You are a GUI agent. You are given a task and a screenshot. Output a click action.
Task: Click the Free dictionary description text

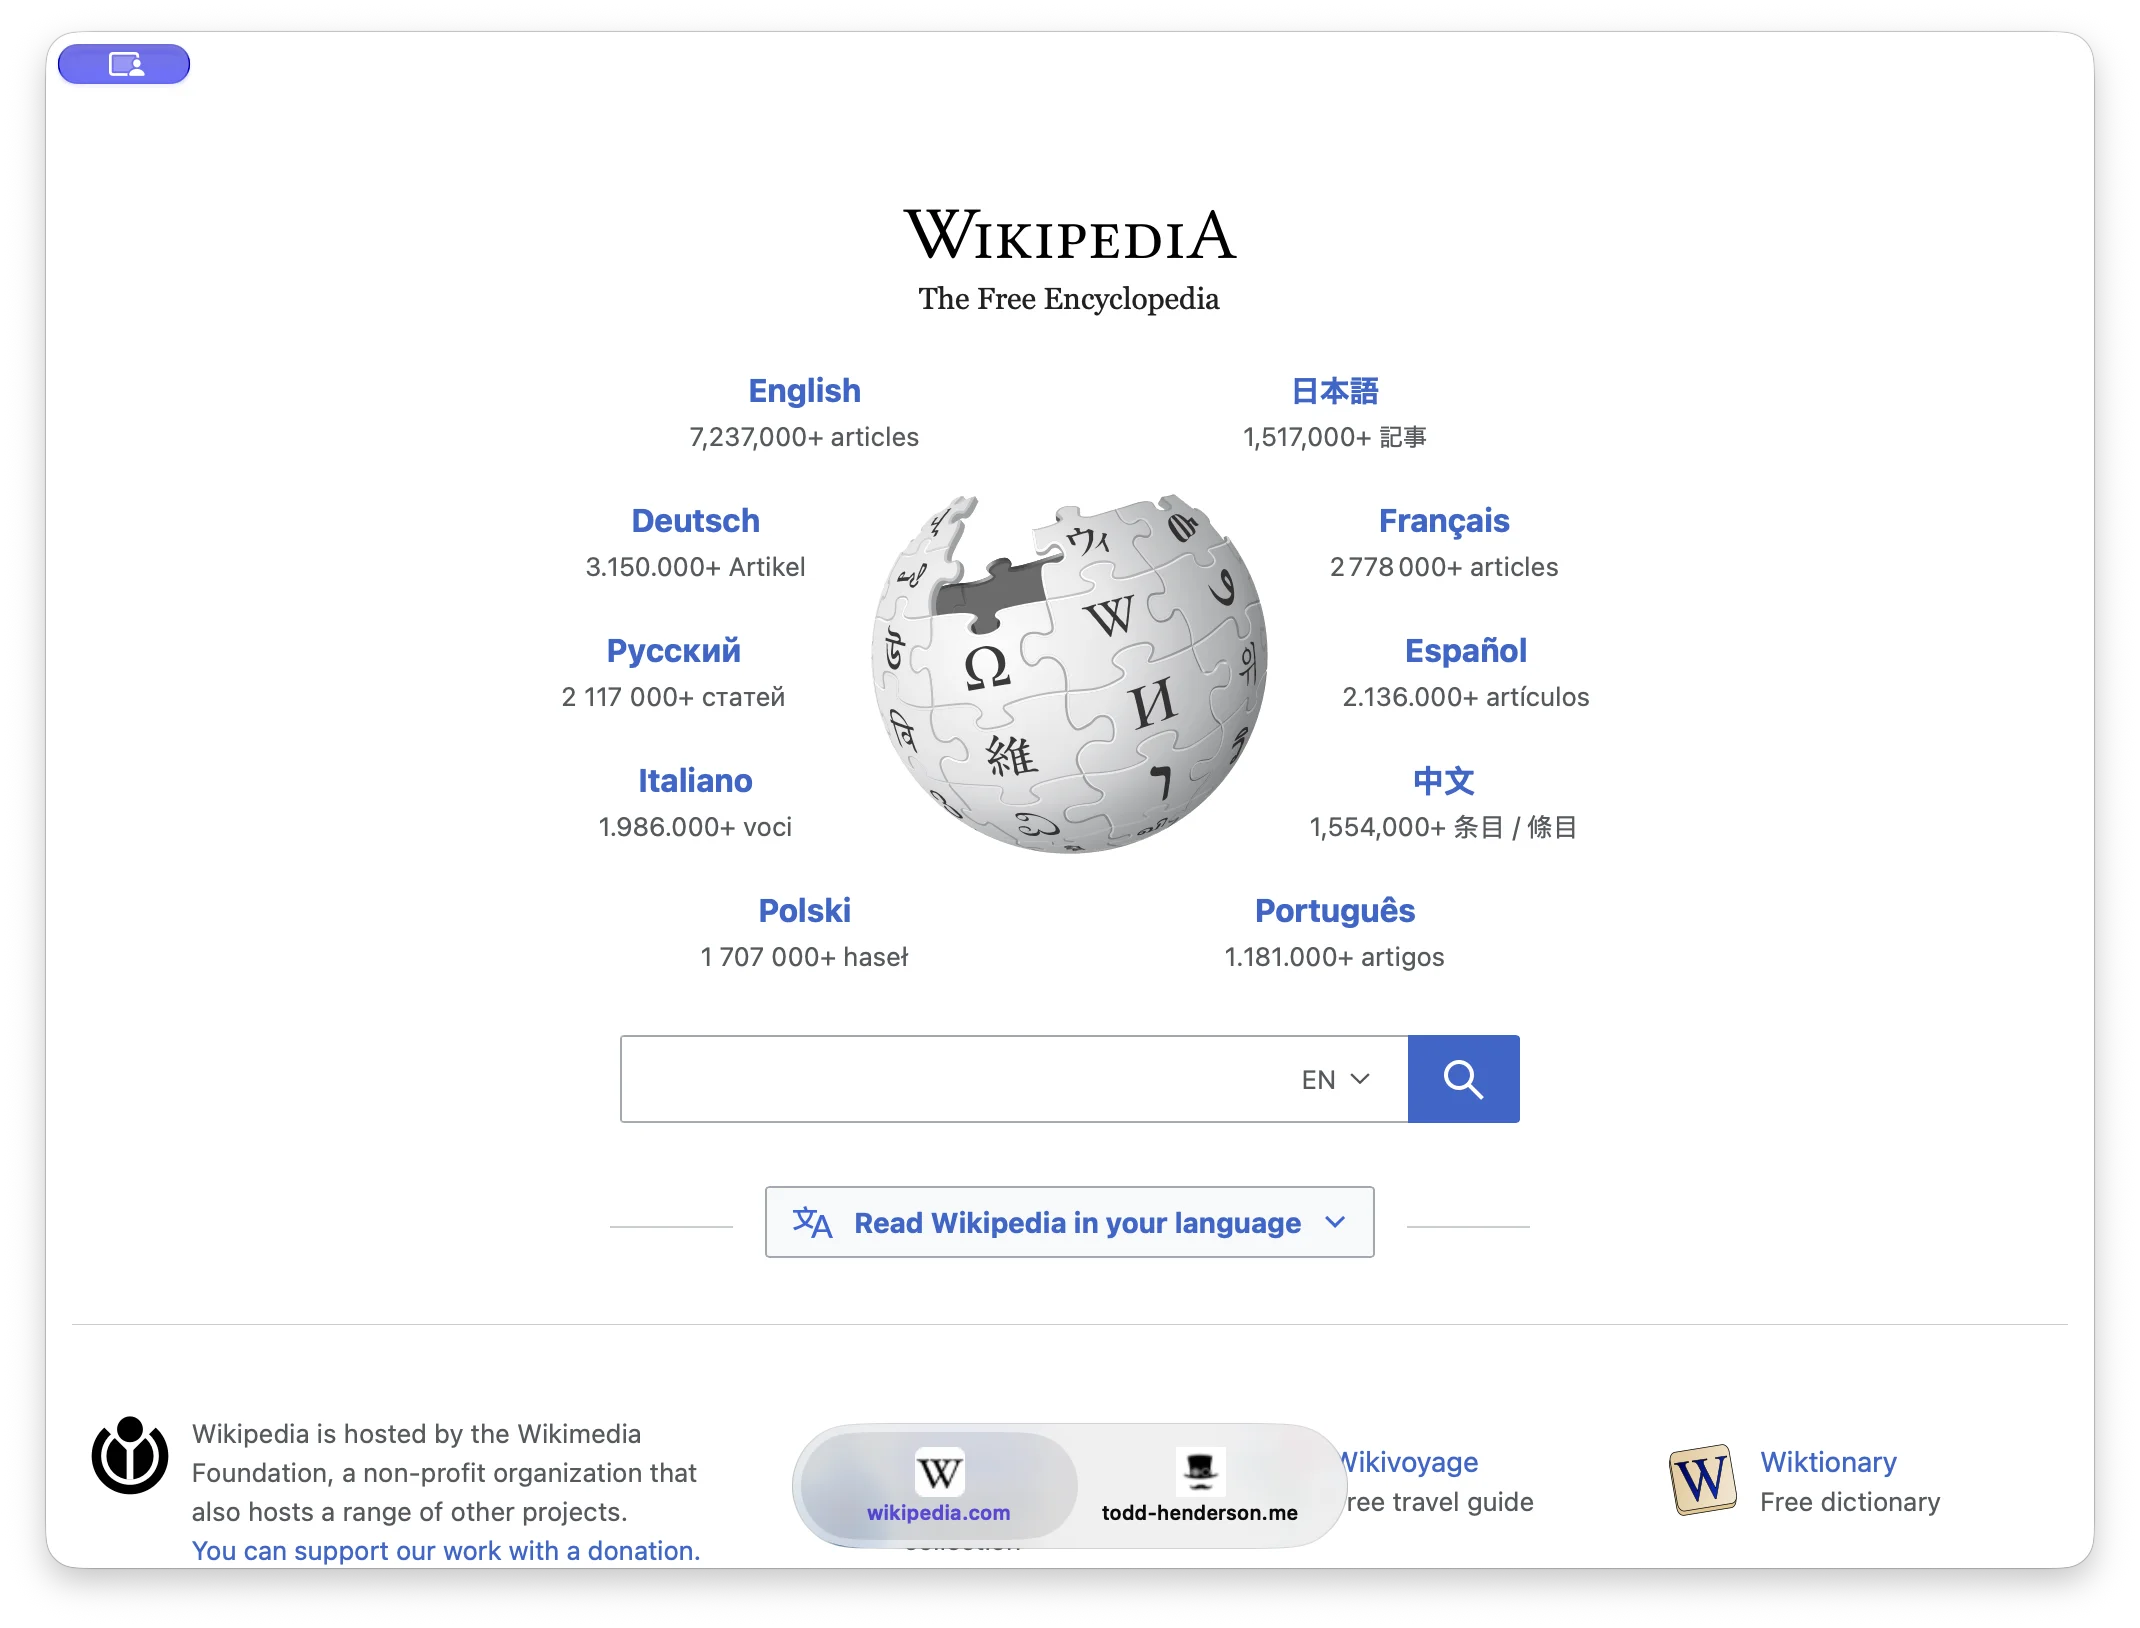point(1850,1502)
